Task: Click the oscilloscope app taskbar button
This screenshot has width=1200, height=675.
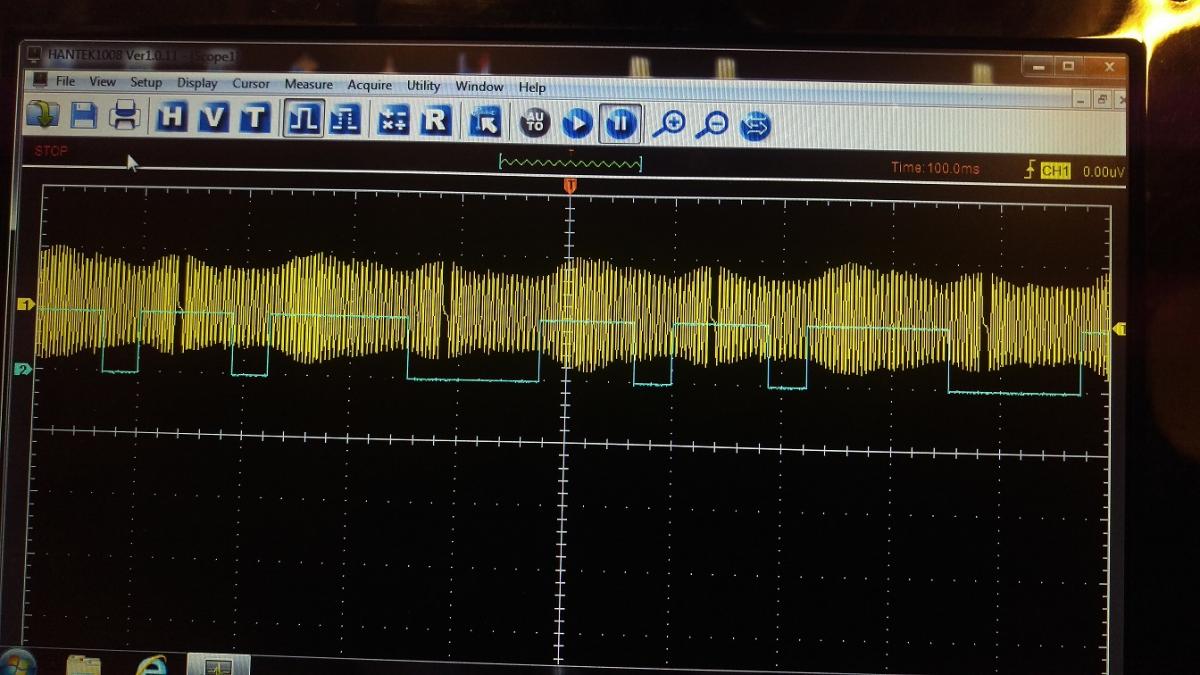Action: 219,666
